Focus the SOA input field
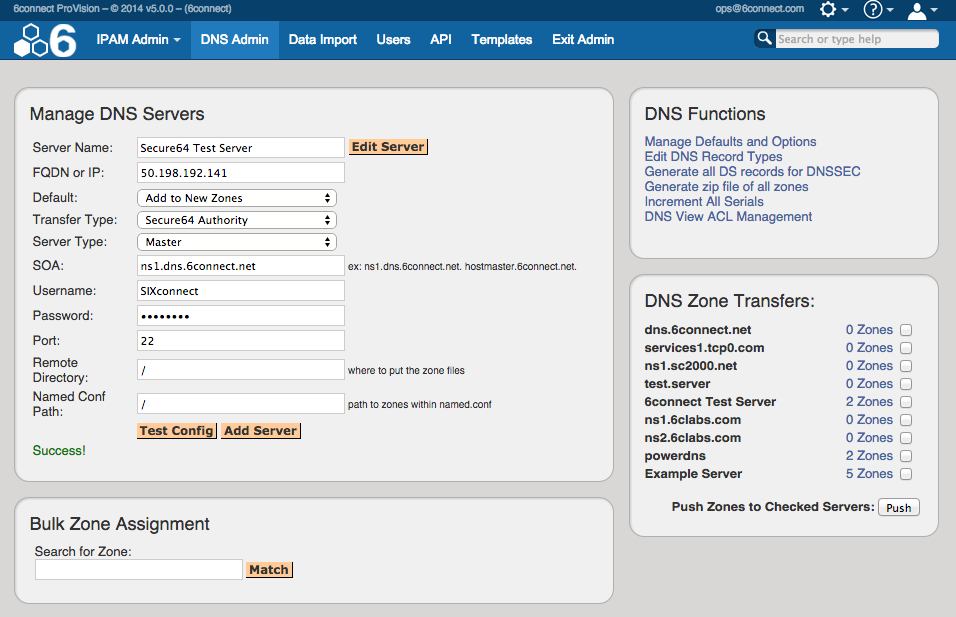This screenshot has width=956, height=617. tap(241, 266)
